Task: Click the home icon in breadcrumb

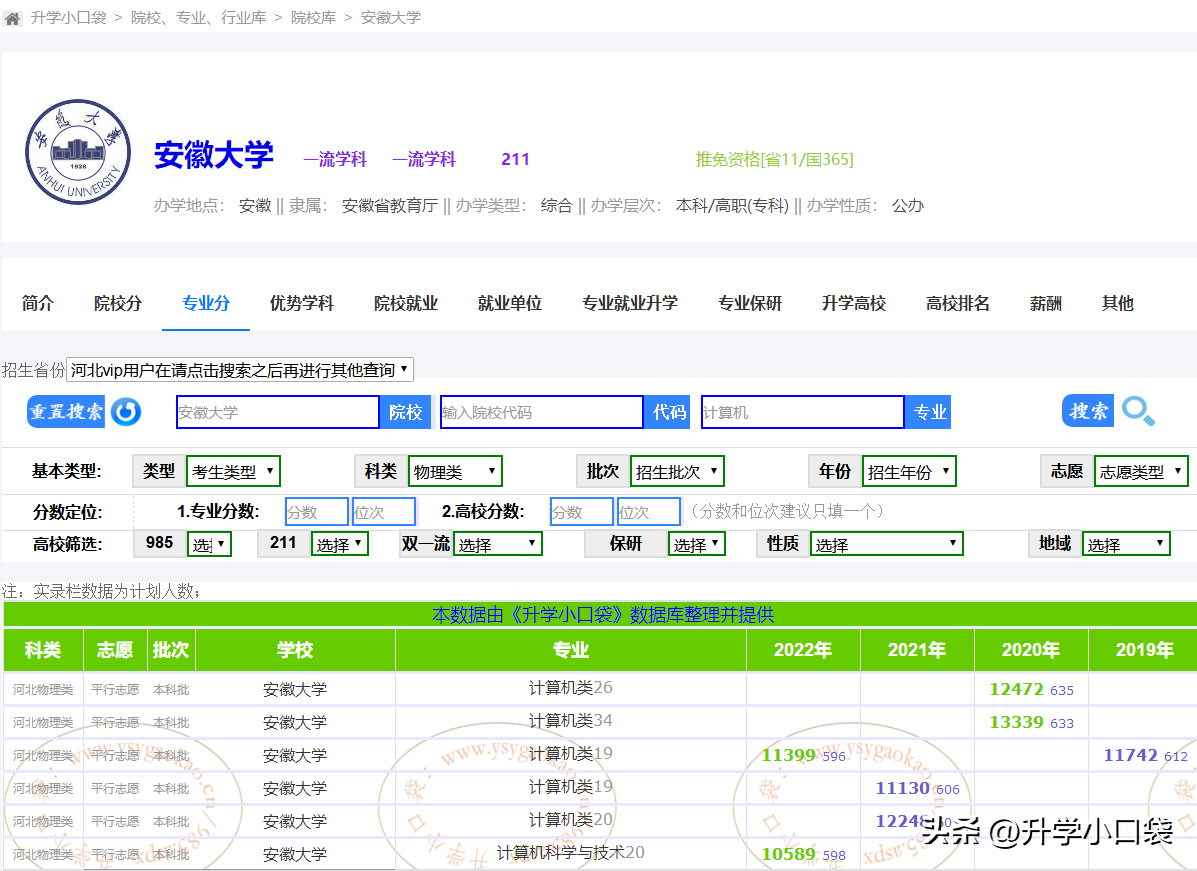Action: pos(12,18)
